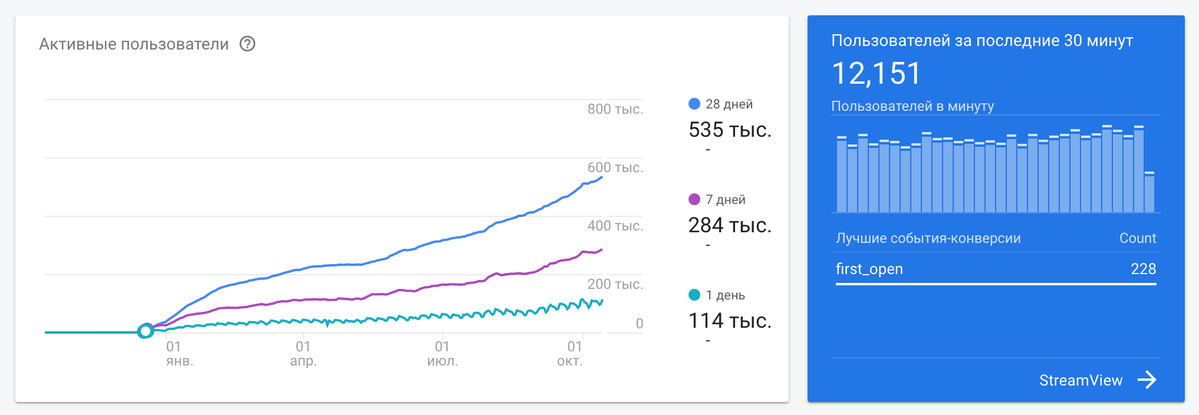Viewport: 1199px width, 415px height.
Task: Click the end of the blue 28-day line
Action: coord(602,177)
